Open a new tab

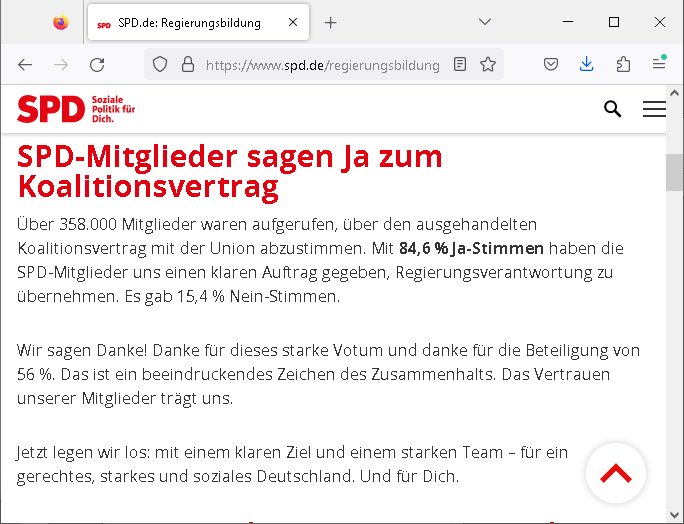(331, 22)
